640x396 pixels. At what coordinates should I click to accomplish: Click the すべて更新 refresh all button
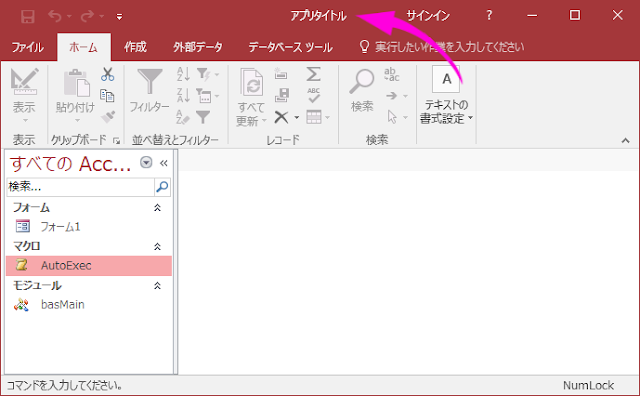tap(251, 97)
